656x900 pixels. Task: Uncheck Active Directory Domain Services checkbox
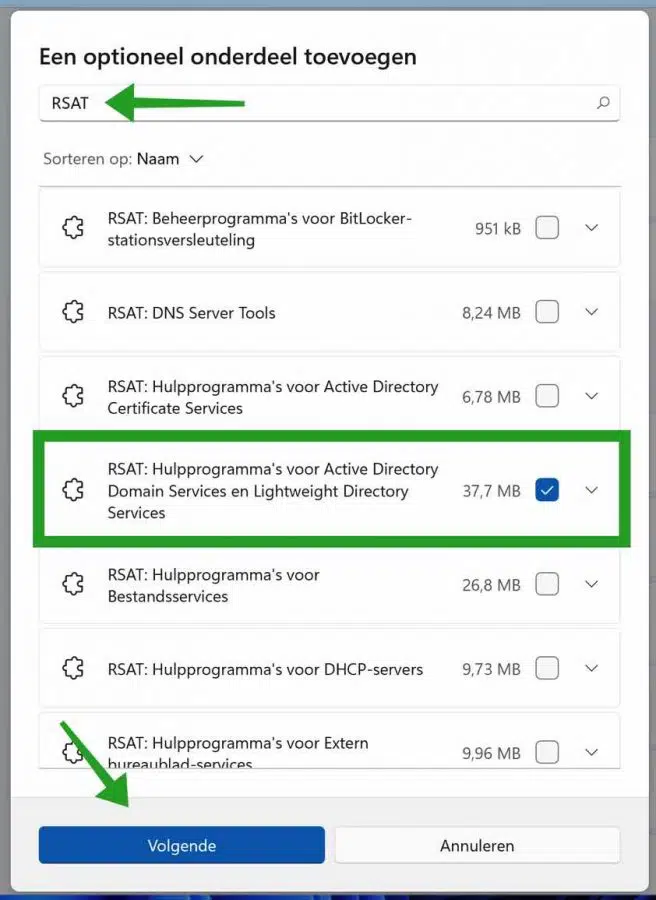pos(547,490)
